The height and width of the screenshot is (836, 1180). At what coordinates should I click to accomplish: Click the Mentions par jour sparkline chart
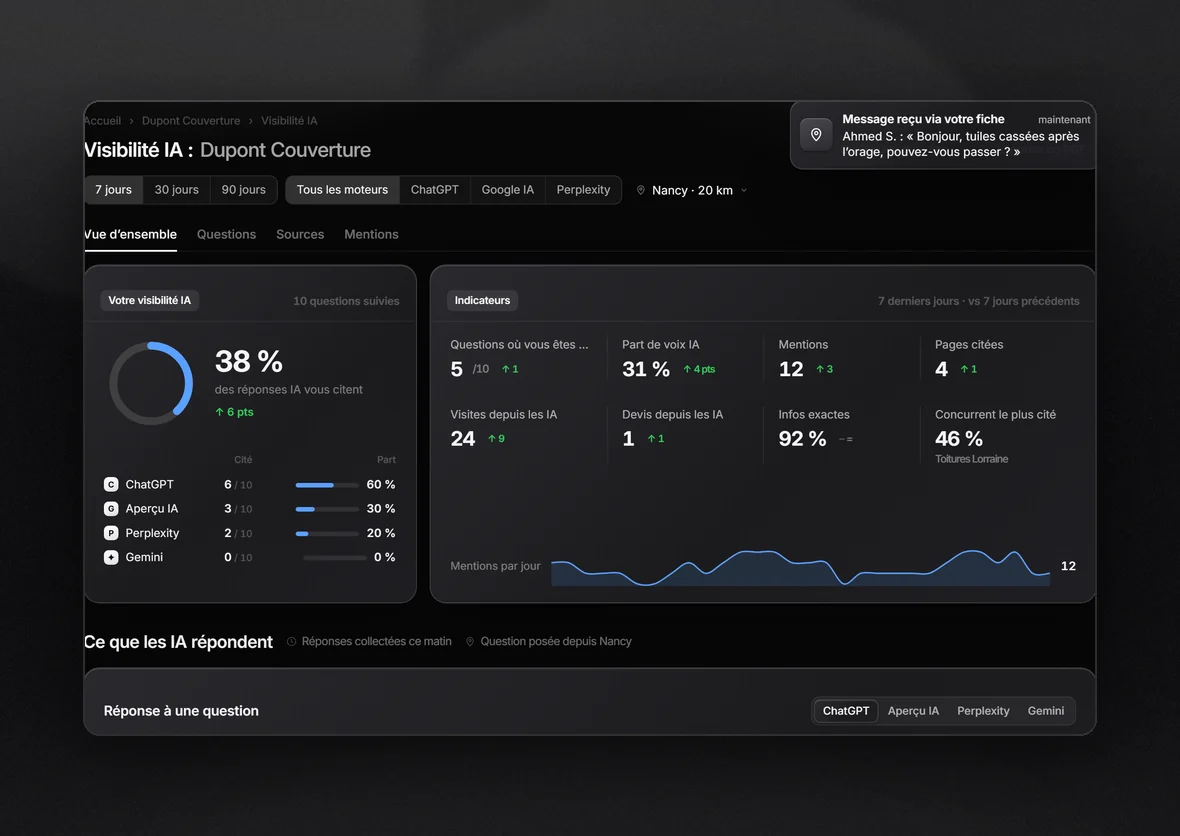[x=801, y=567]
